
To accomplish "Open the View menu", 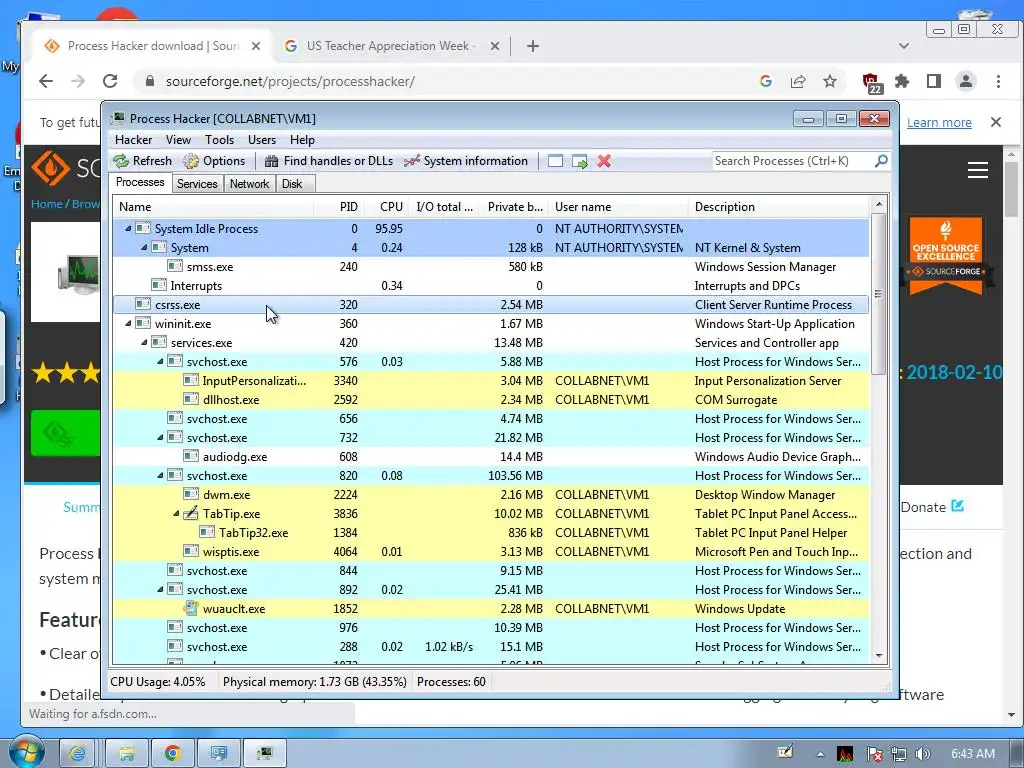I will [x=178, y=140].
